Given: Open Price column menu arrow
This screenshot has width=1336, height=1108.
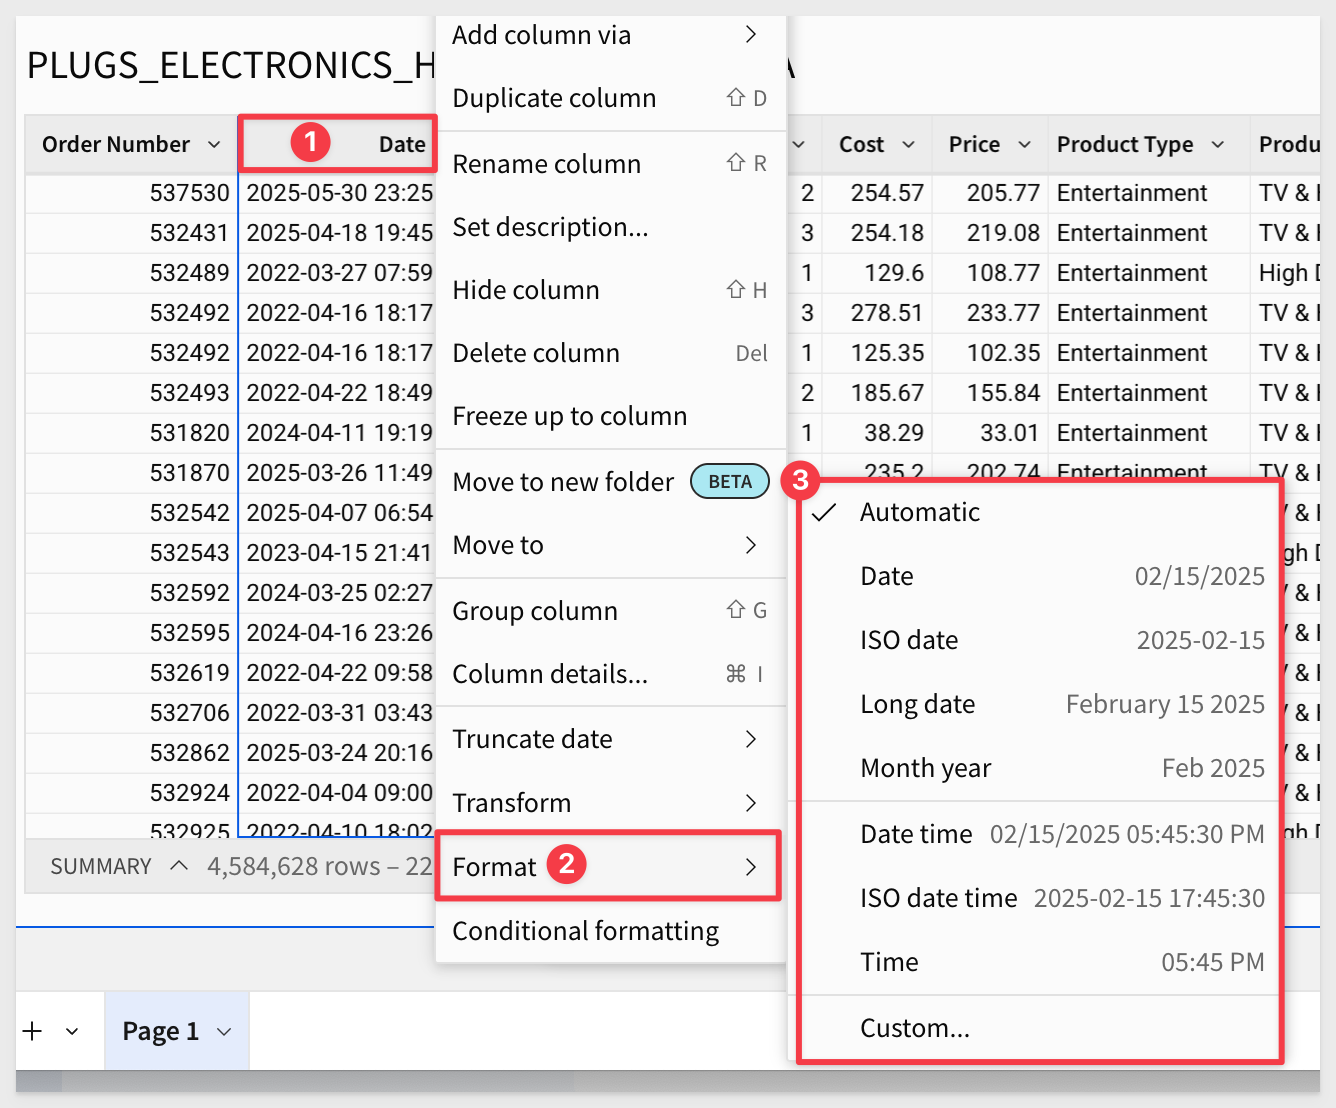Looking at the screenshot, I should click(1024, 145).
